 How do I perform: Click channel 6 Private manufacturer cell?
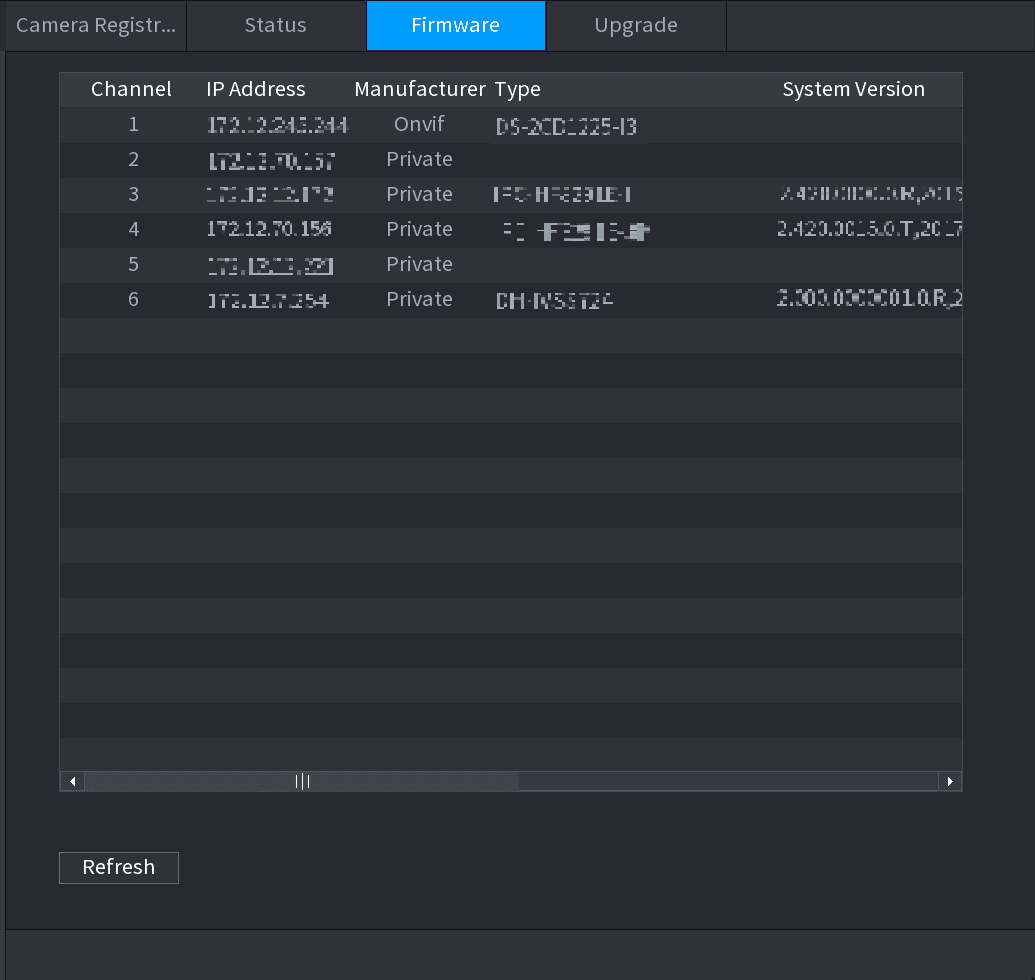click(x=419, y=299)
